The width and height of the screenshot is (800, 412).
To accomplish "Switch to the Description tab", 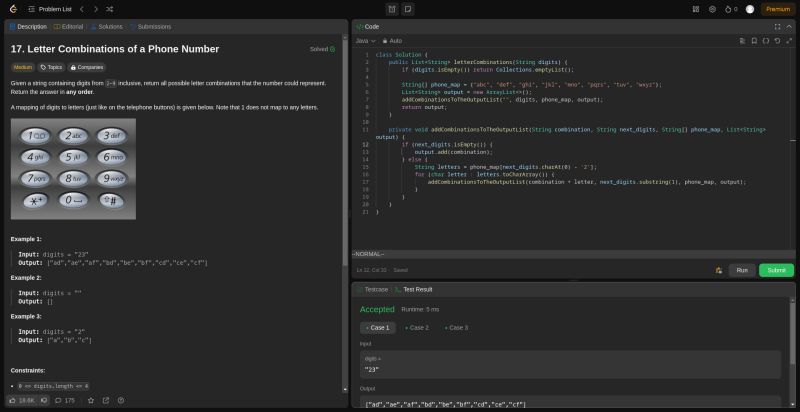I will point(28,27).
